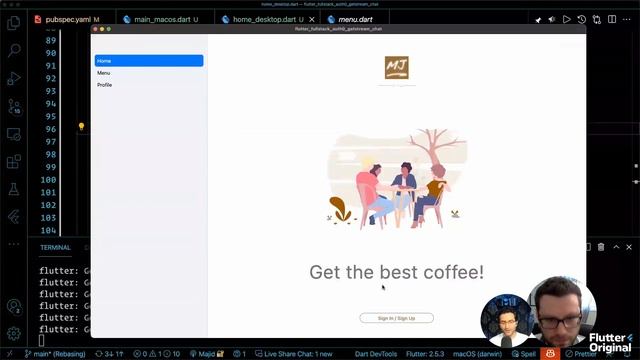640x360 pixels.
Task: Open the Explorer view in activity bar
Action: point(13,22)
